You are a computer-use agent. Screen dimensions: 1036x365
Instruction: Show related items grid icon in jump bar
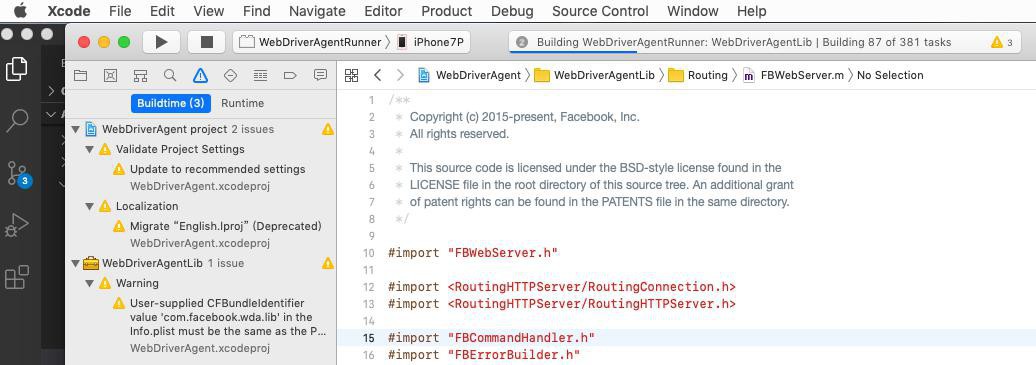[x=352, y=75]
